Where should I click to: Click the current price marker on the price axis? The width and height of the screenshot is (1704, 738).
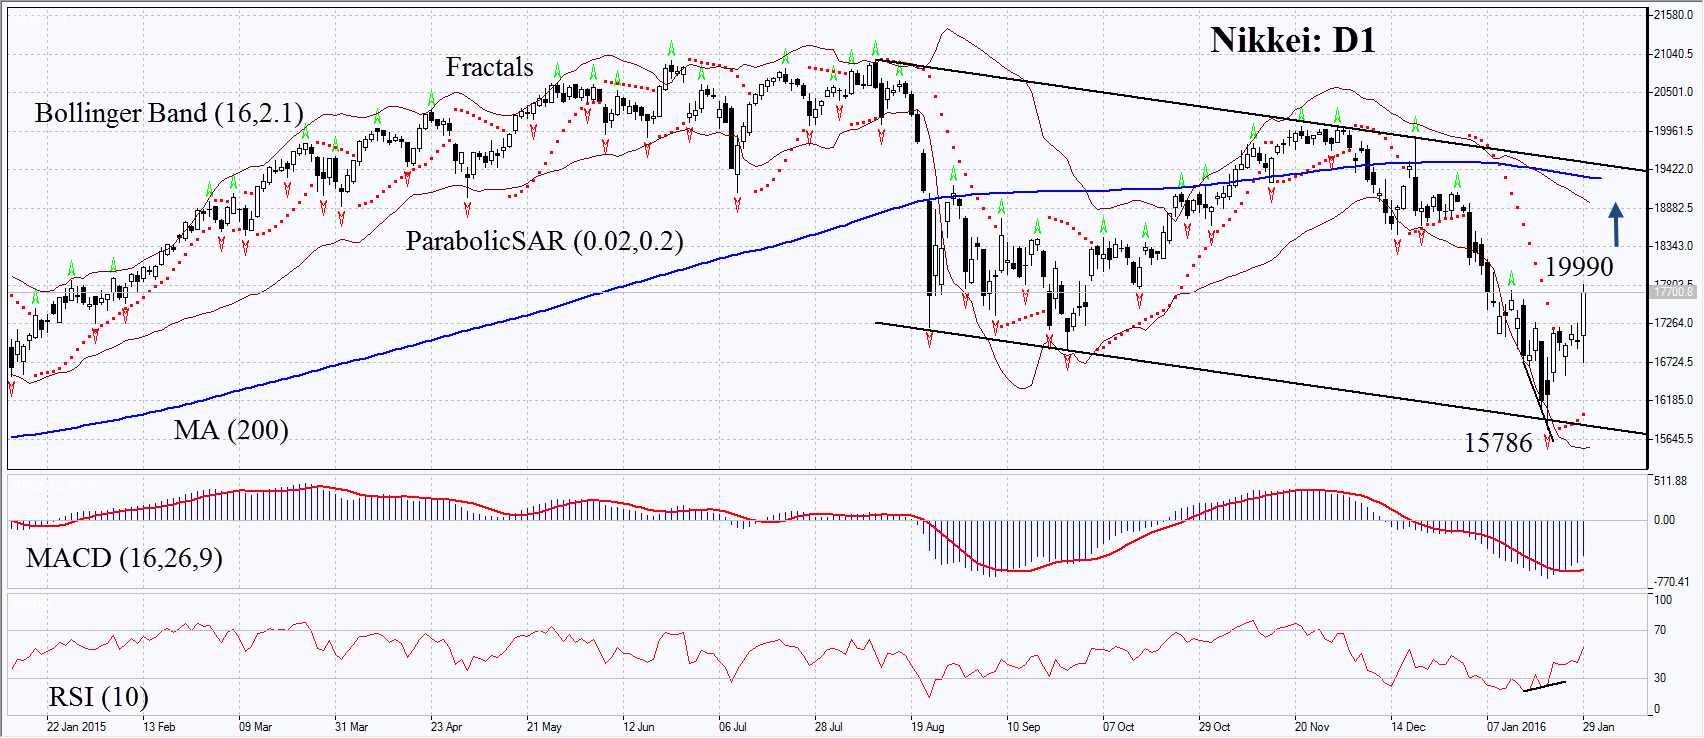pyautogui.click(x=1673, y=291)
